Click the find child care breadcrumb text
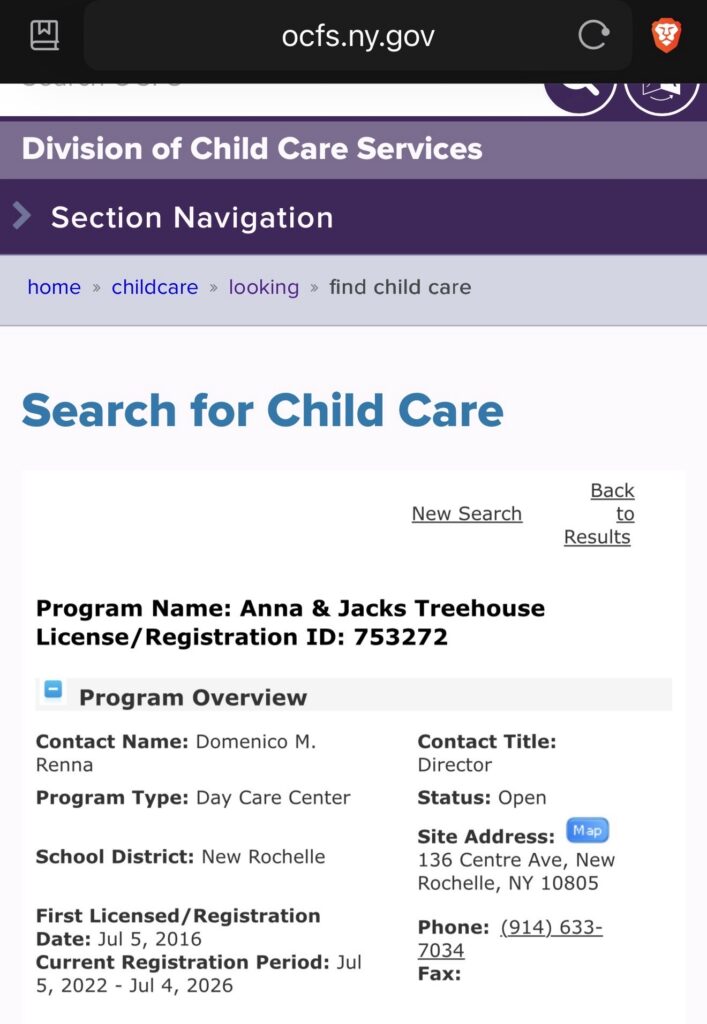707x1024 pixels. click(x=400, y=287)
